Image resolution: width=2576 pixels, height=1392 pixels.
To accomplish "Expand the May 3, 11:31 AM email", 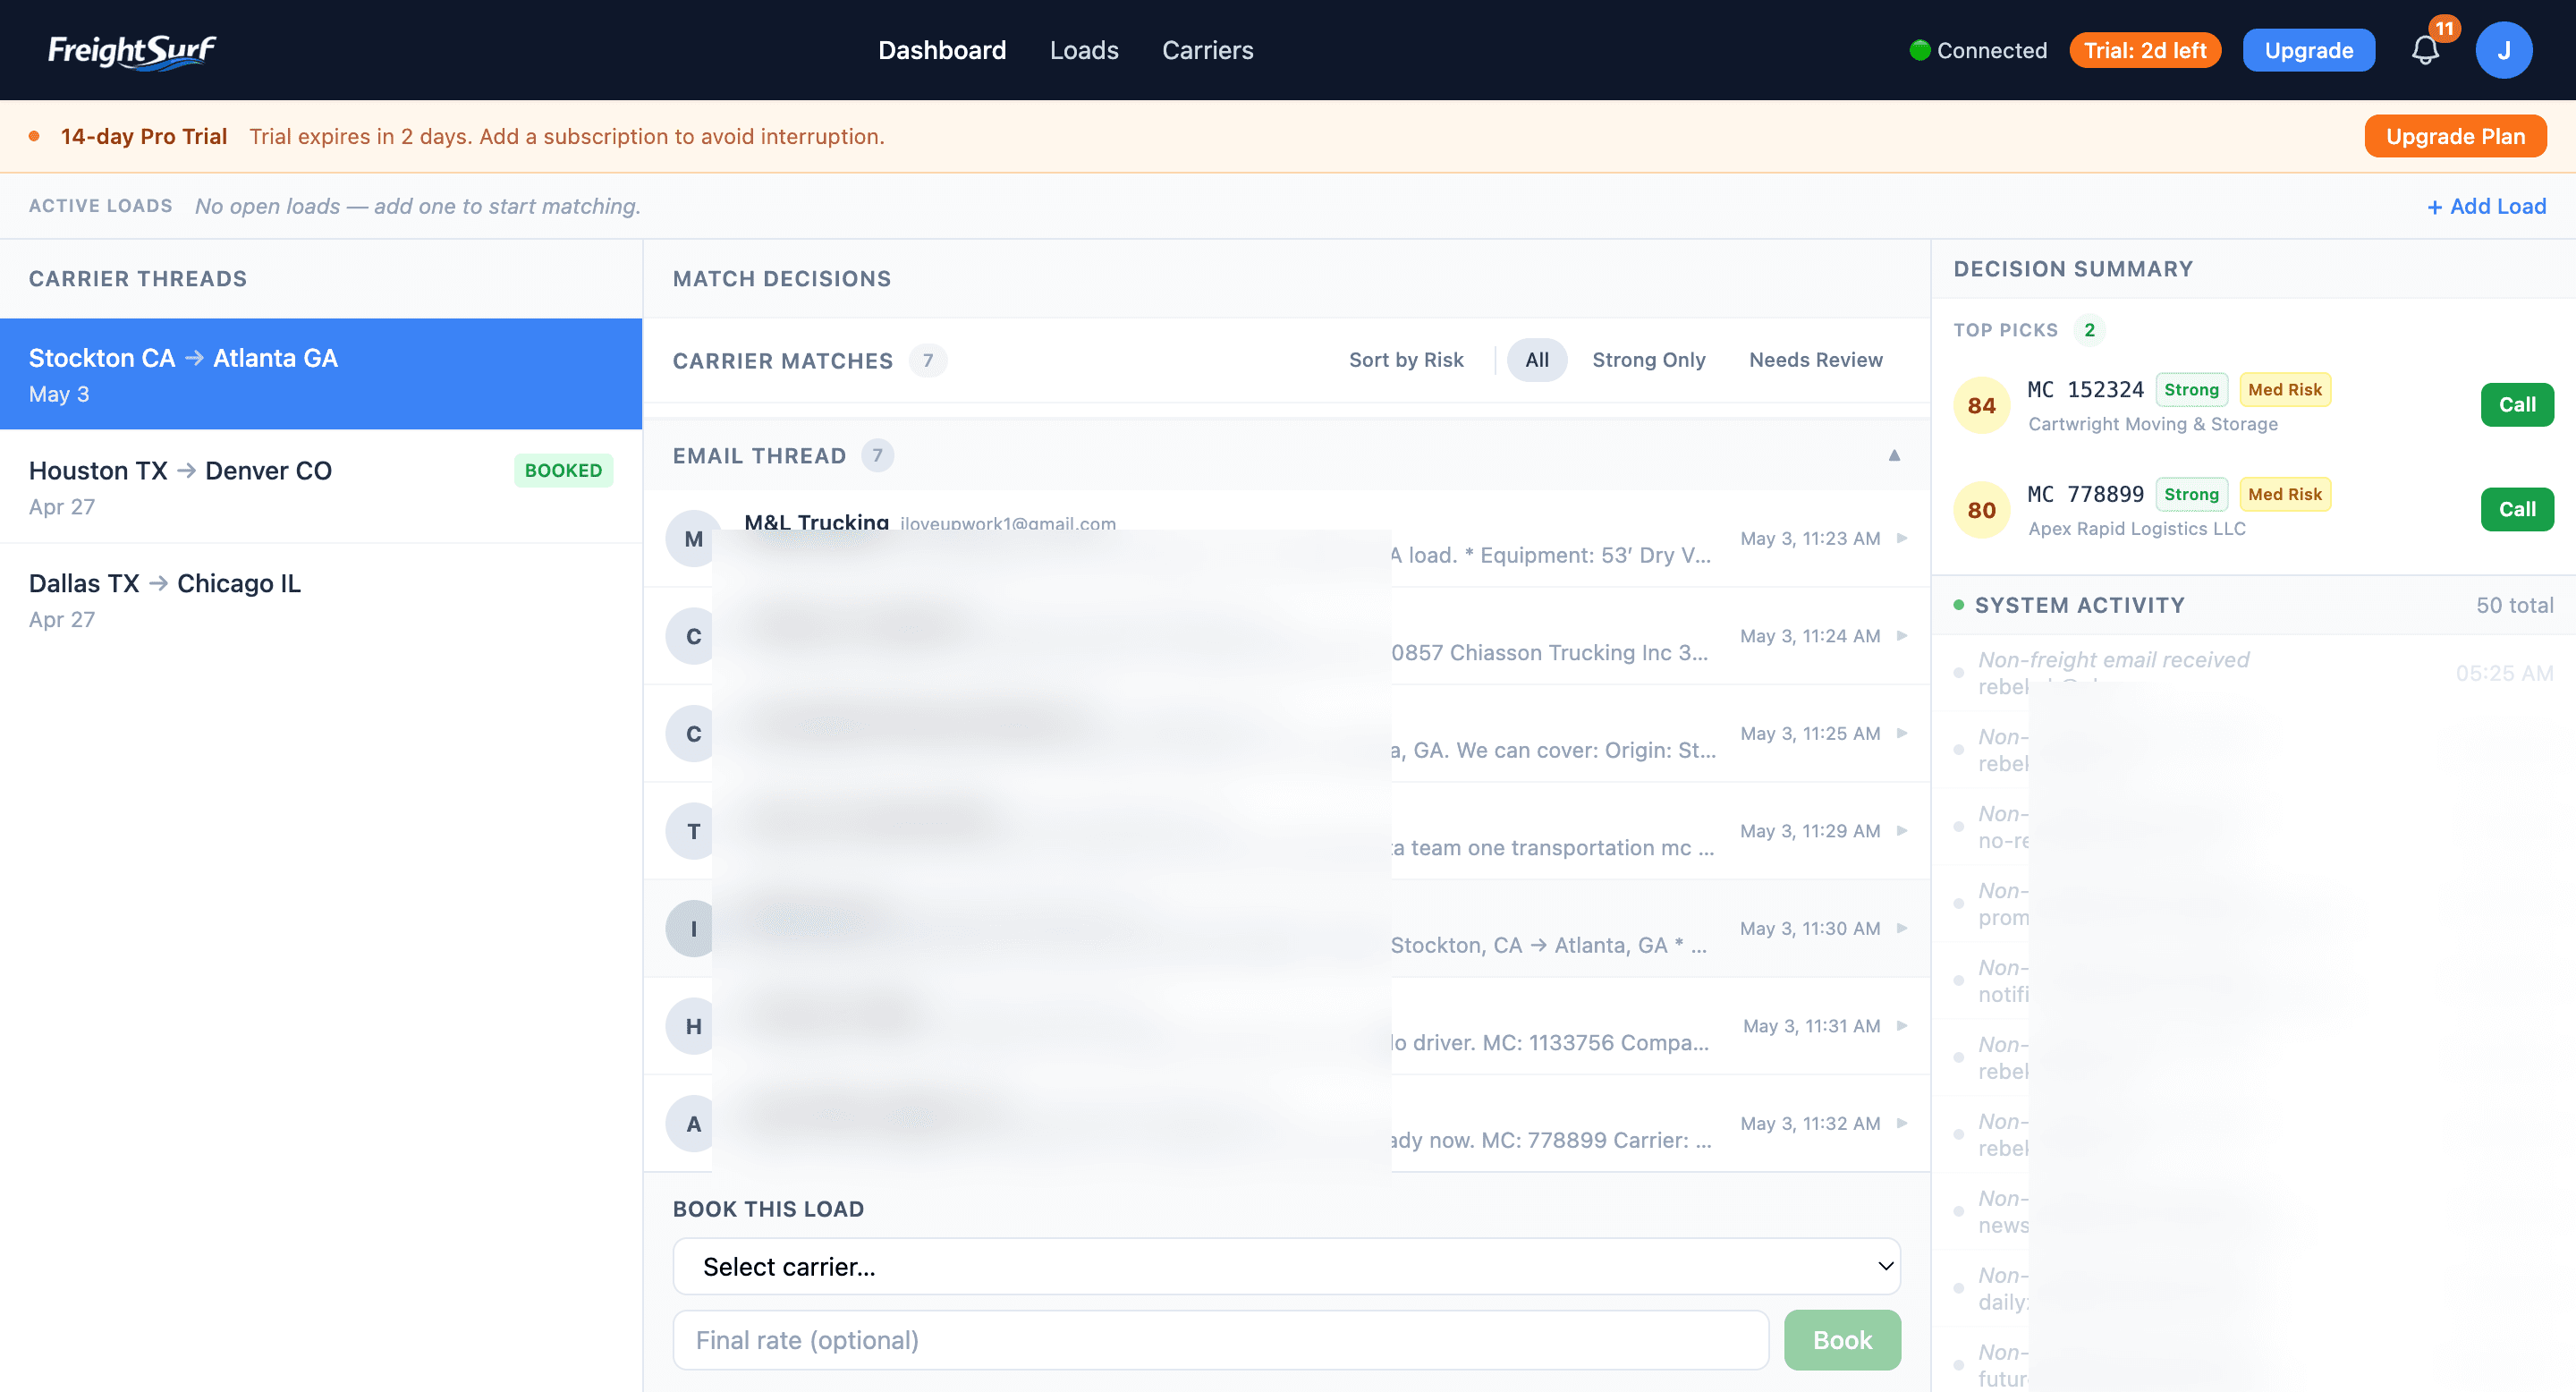I will point(1902,1026).
